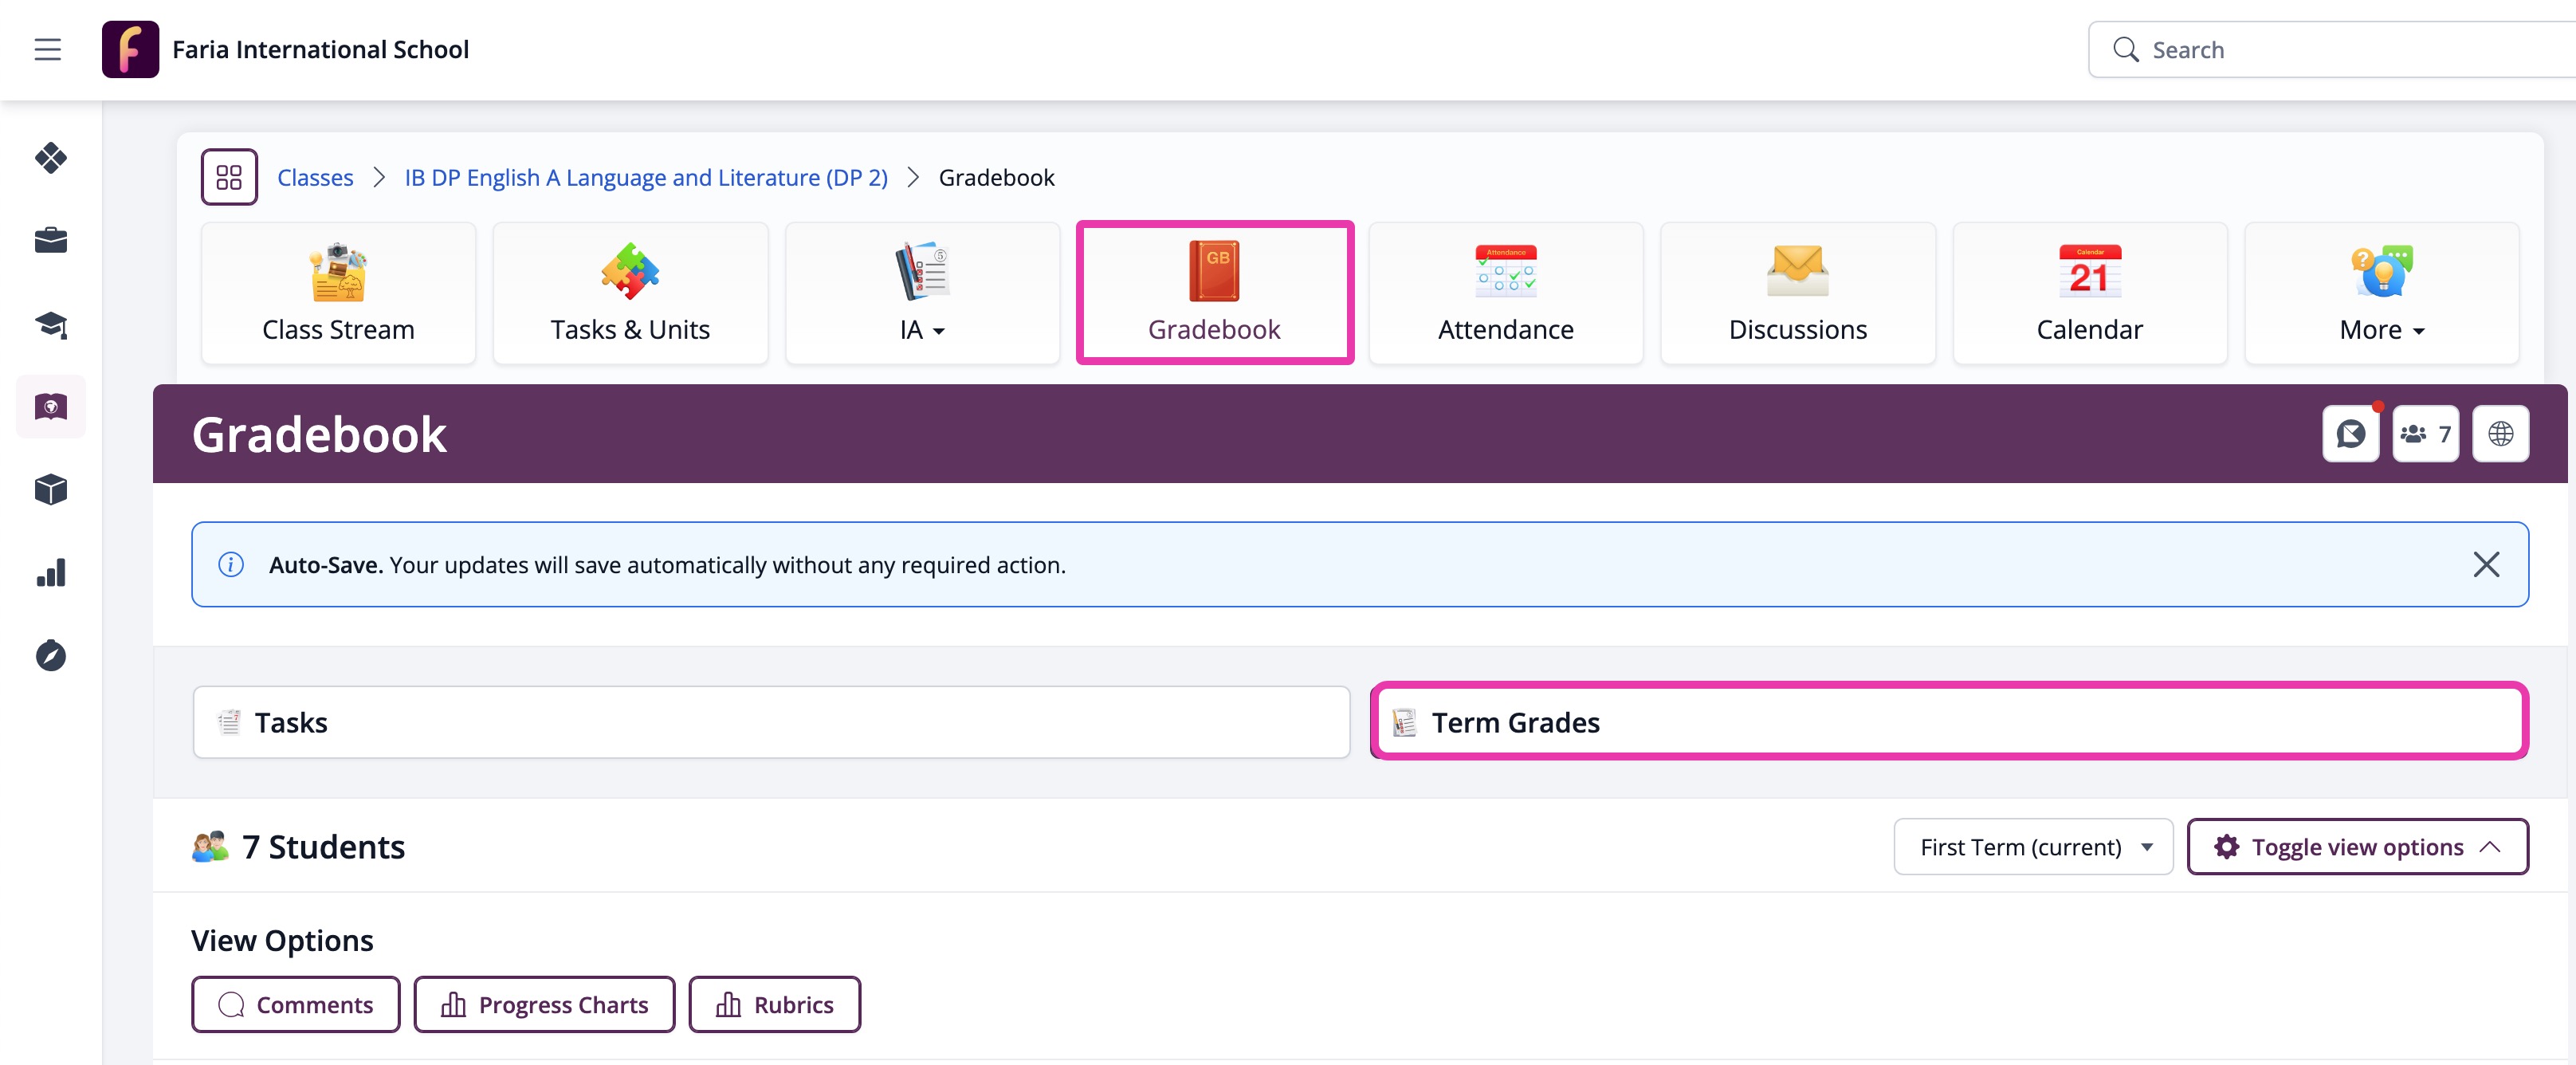Image resolution: width=2576 pixels, height=1065 pixels.
Task: Select the bar chart analytics sidebar icon
Action: [50, 572]
